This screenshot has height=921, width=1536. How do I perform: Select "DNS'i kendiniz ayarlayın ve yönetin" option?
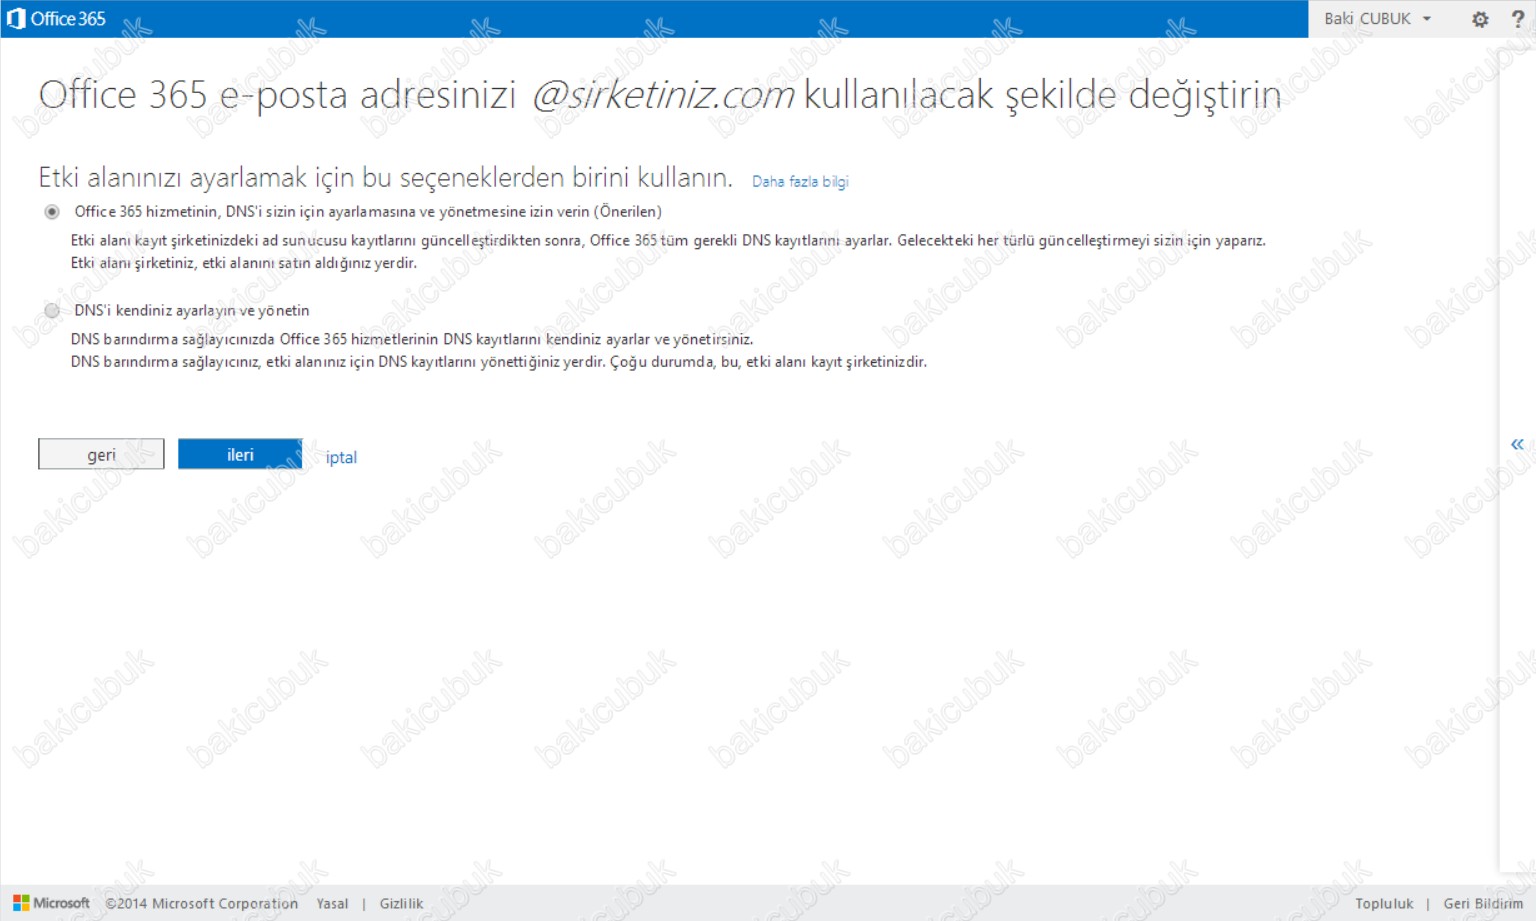pyautogui.click(x=52, y=311)
